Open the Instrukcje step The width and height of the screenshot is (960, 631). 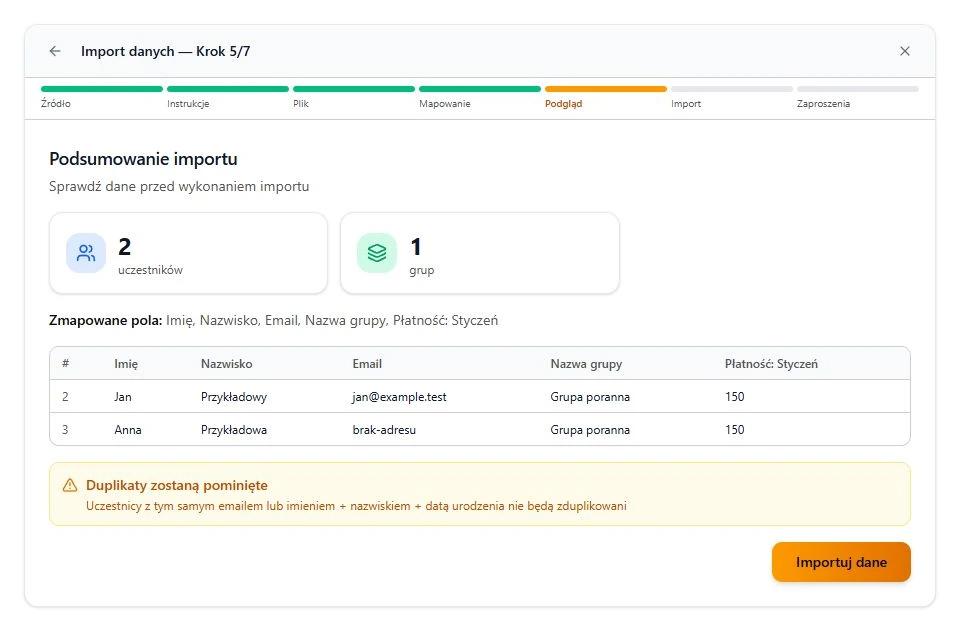(x=228, y=97)
